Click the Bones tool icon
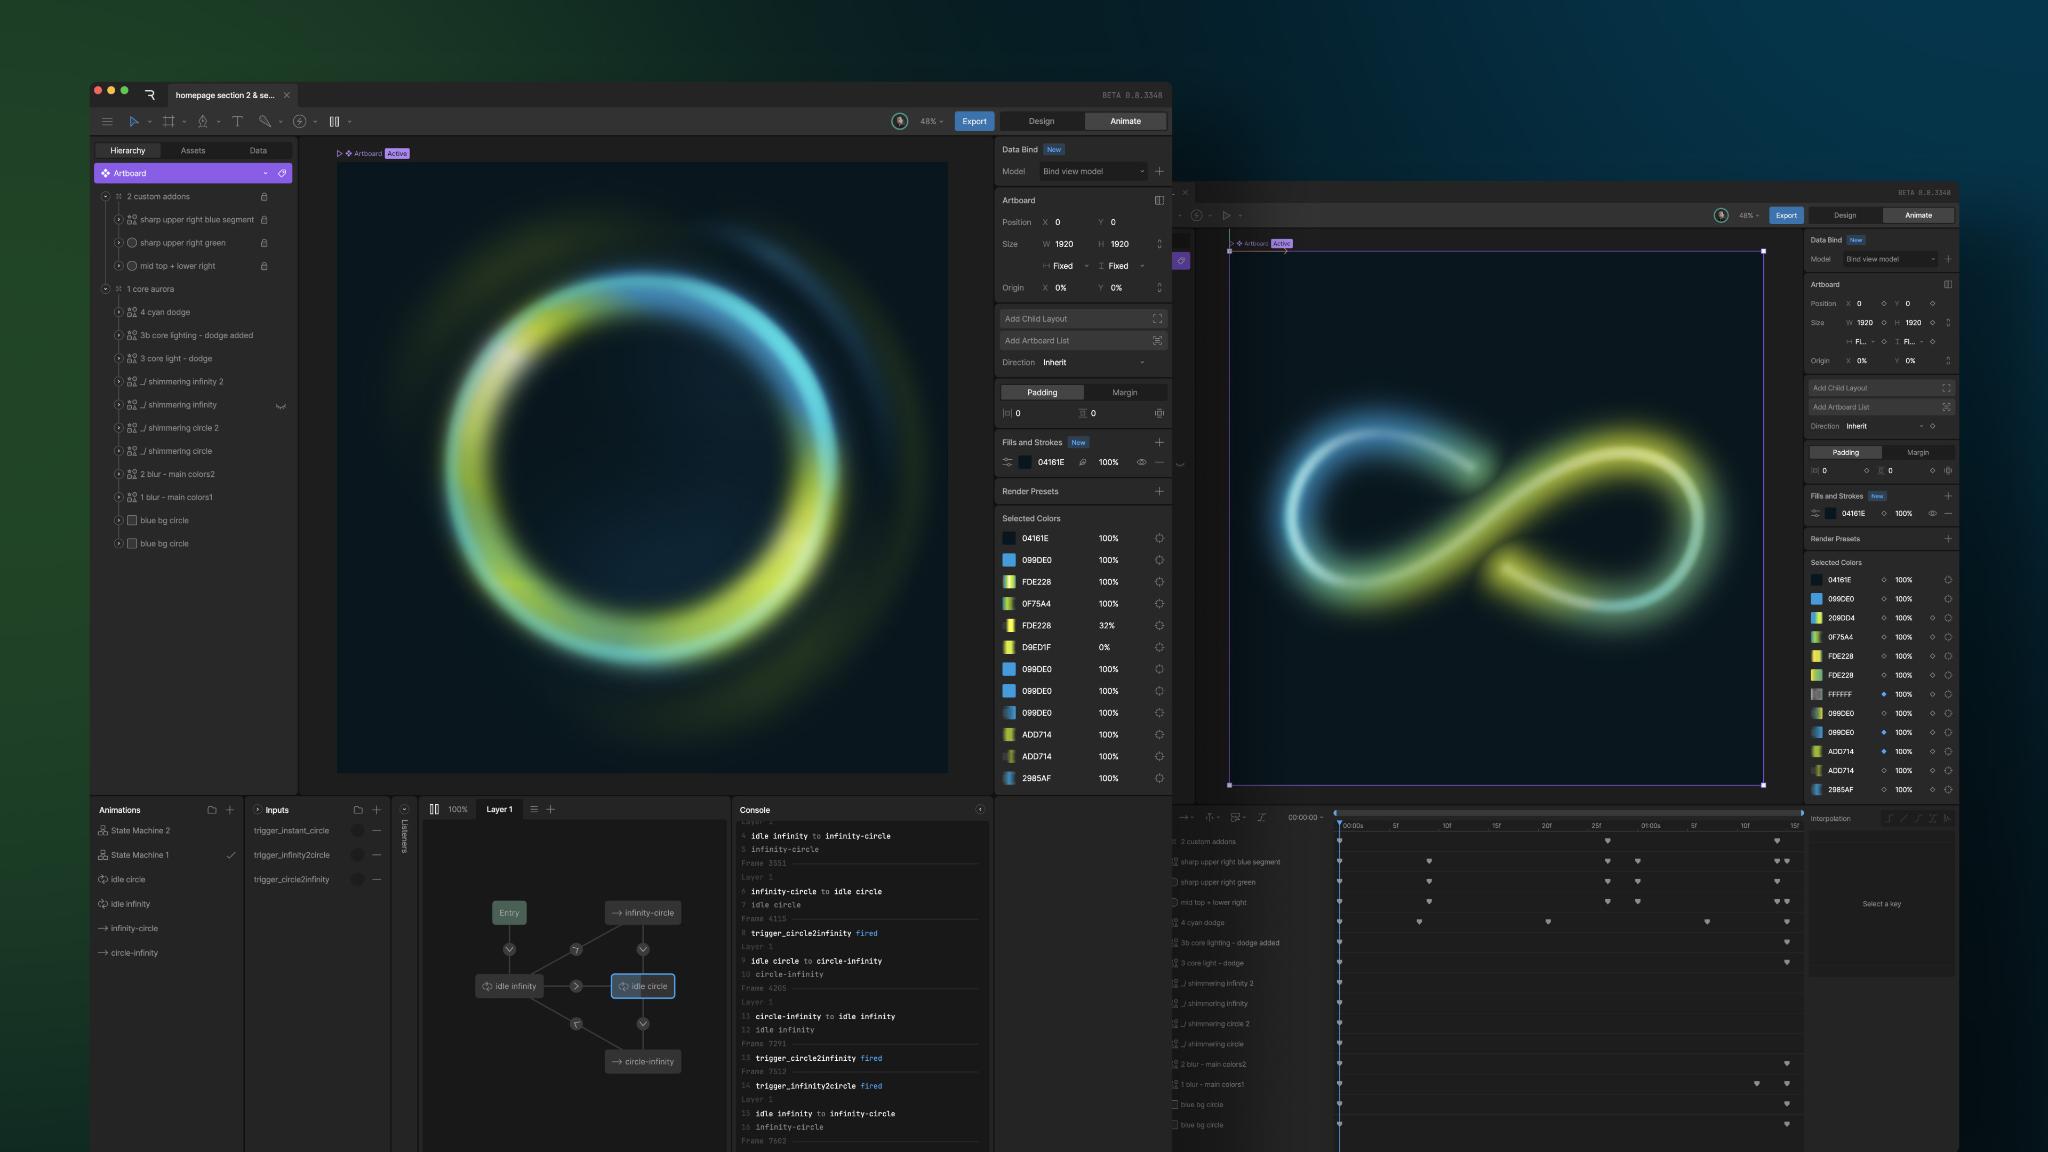Image resolution: width=2048 pixels, height=1152 pixels. coord(264,121)
